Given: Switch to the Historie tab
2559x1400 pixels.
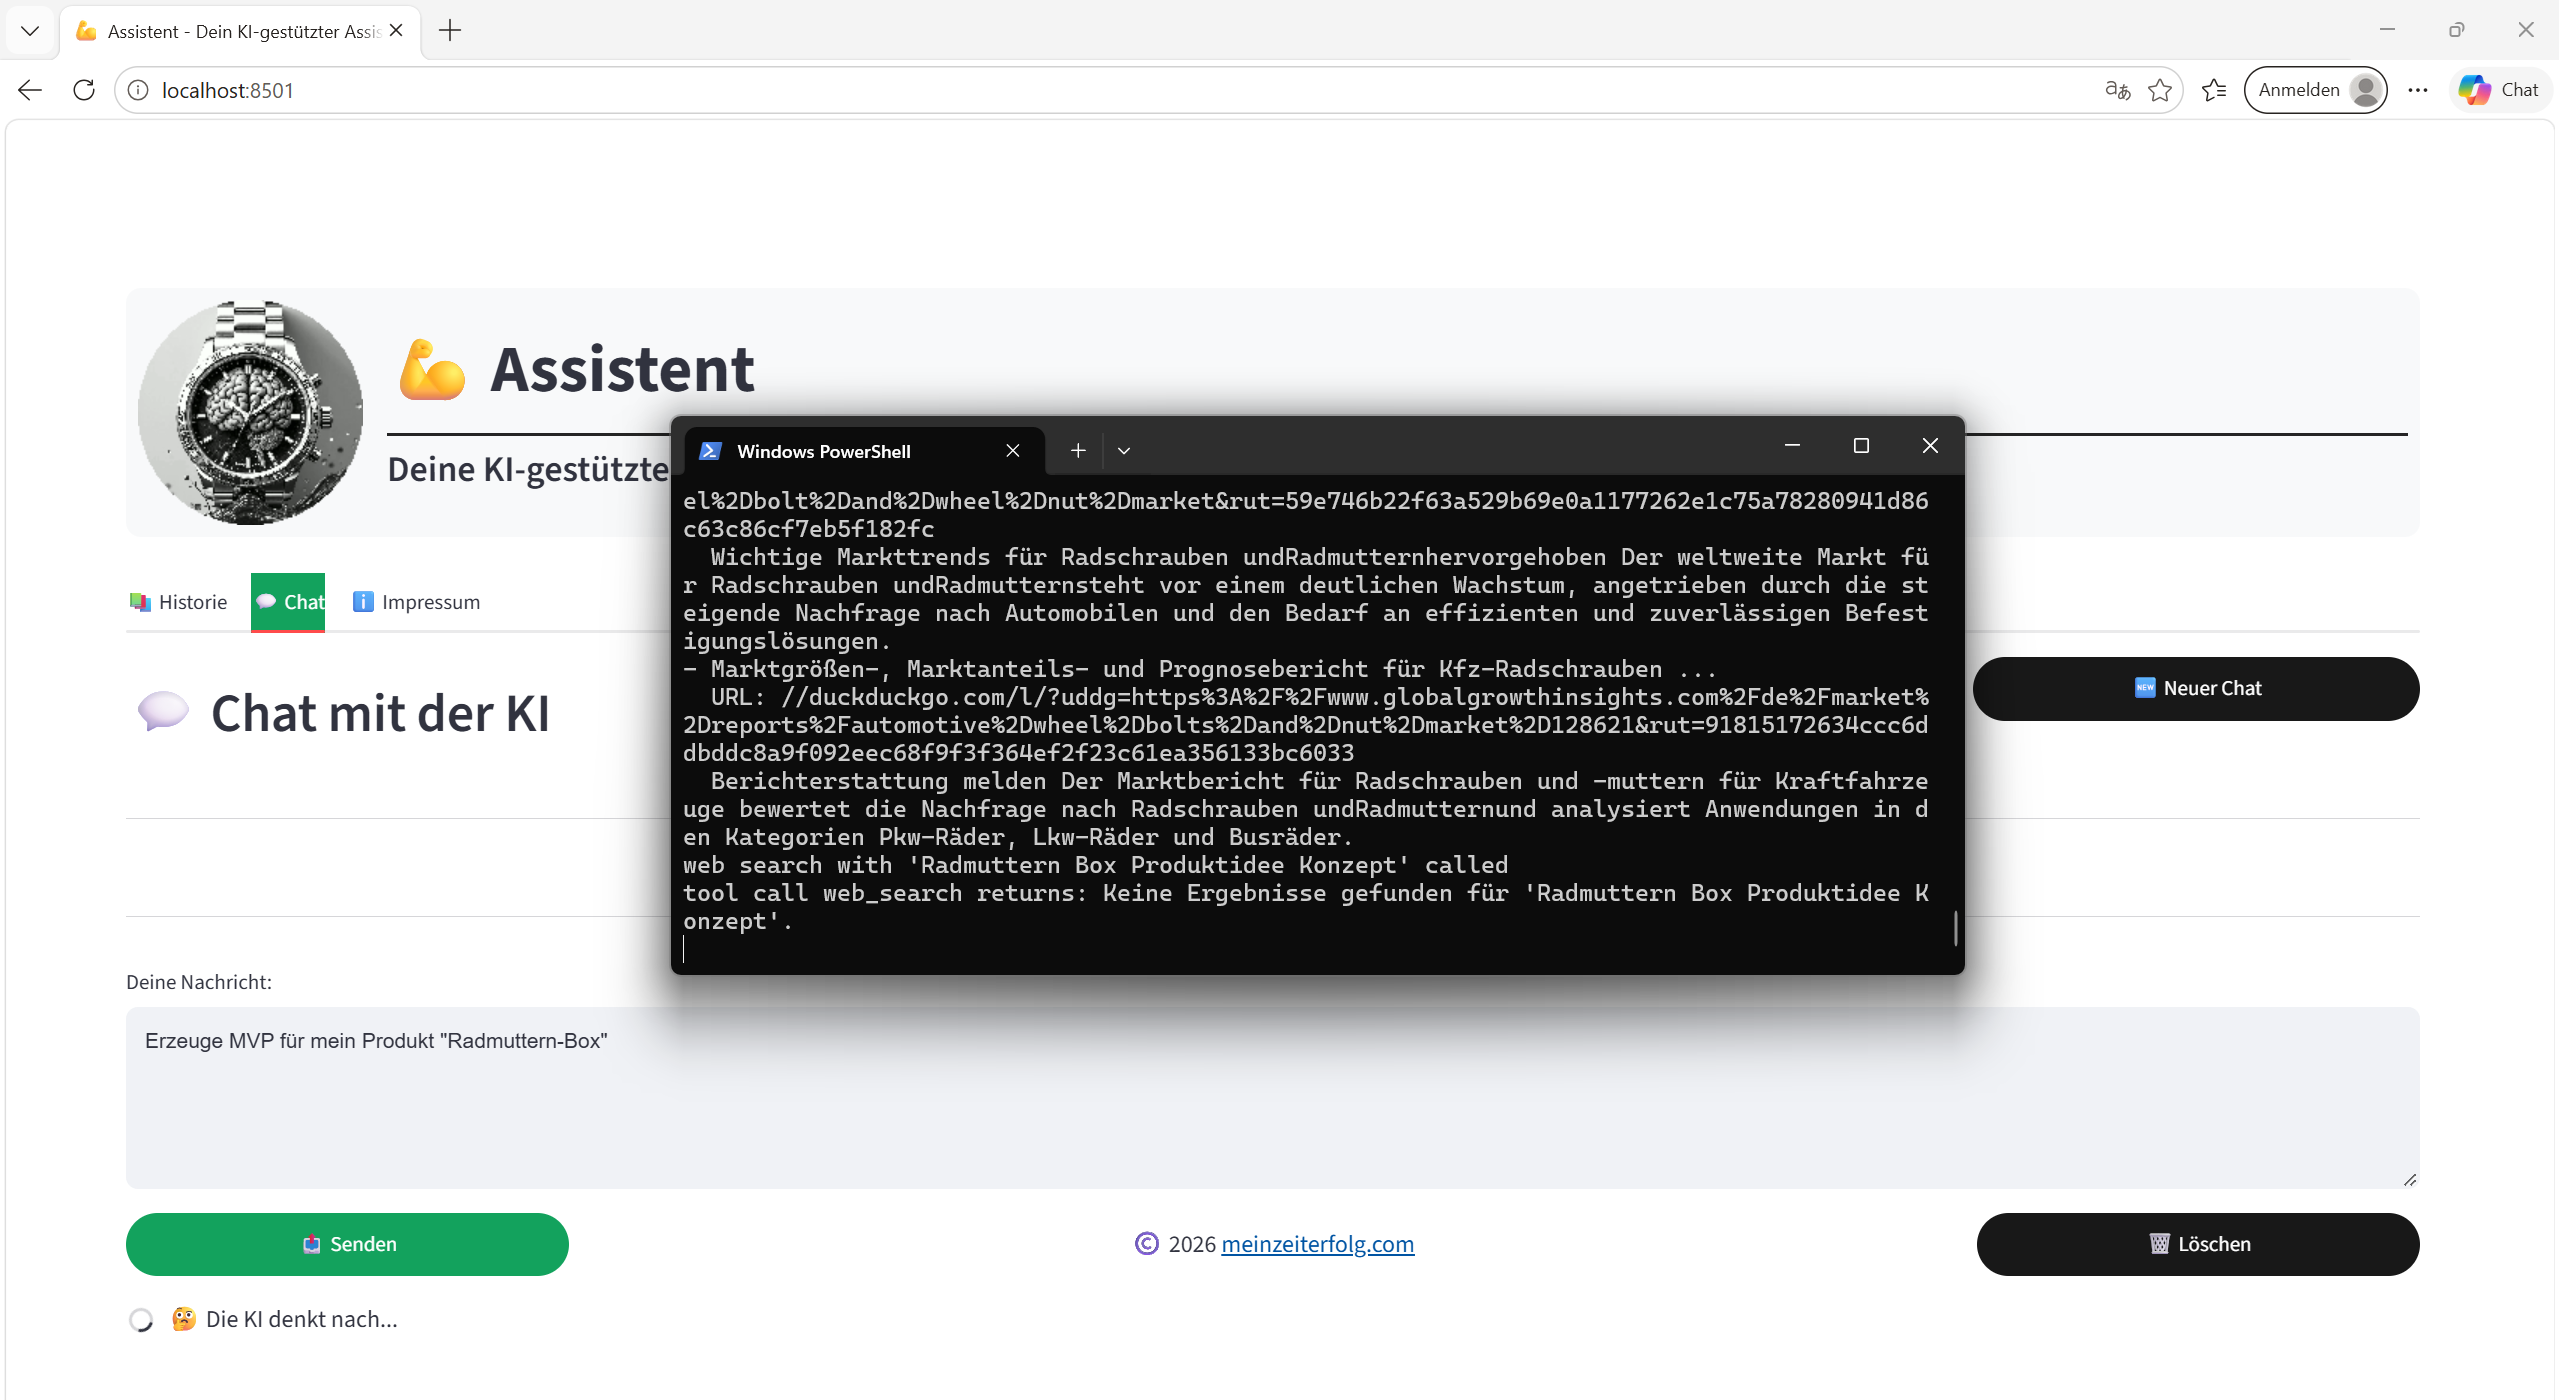Looking at the screenshot, I should (179, 602).
